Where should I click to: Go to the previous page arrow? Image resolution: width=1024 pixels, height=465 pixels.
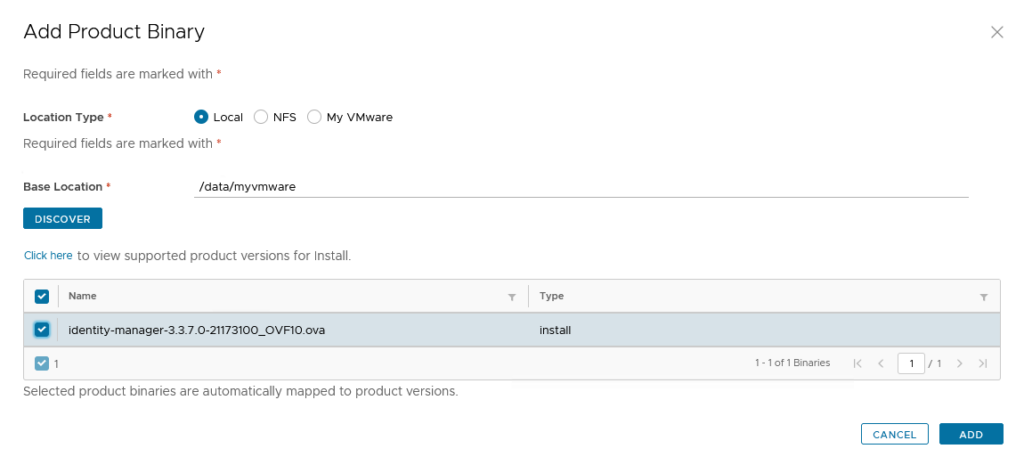point(881,364)
